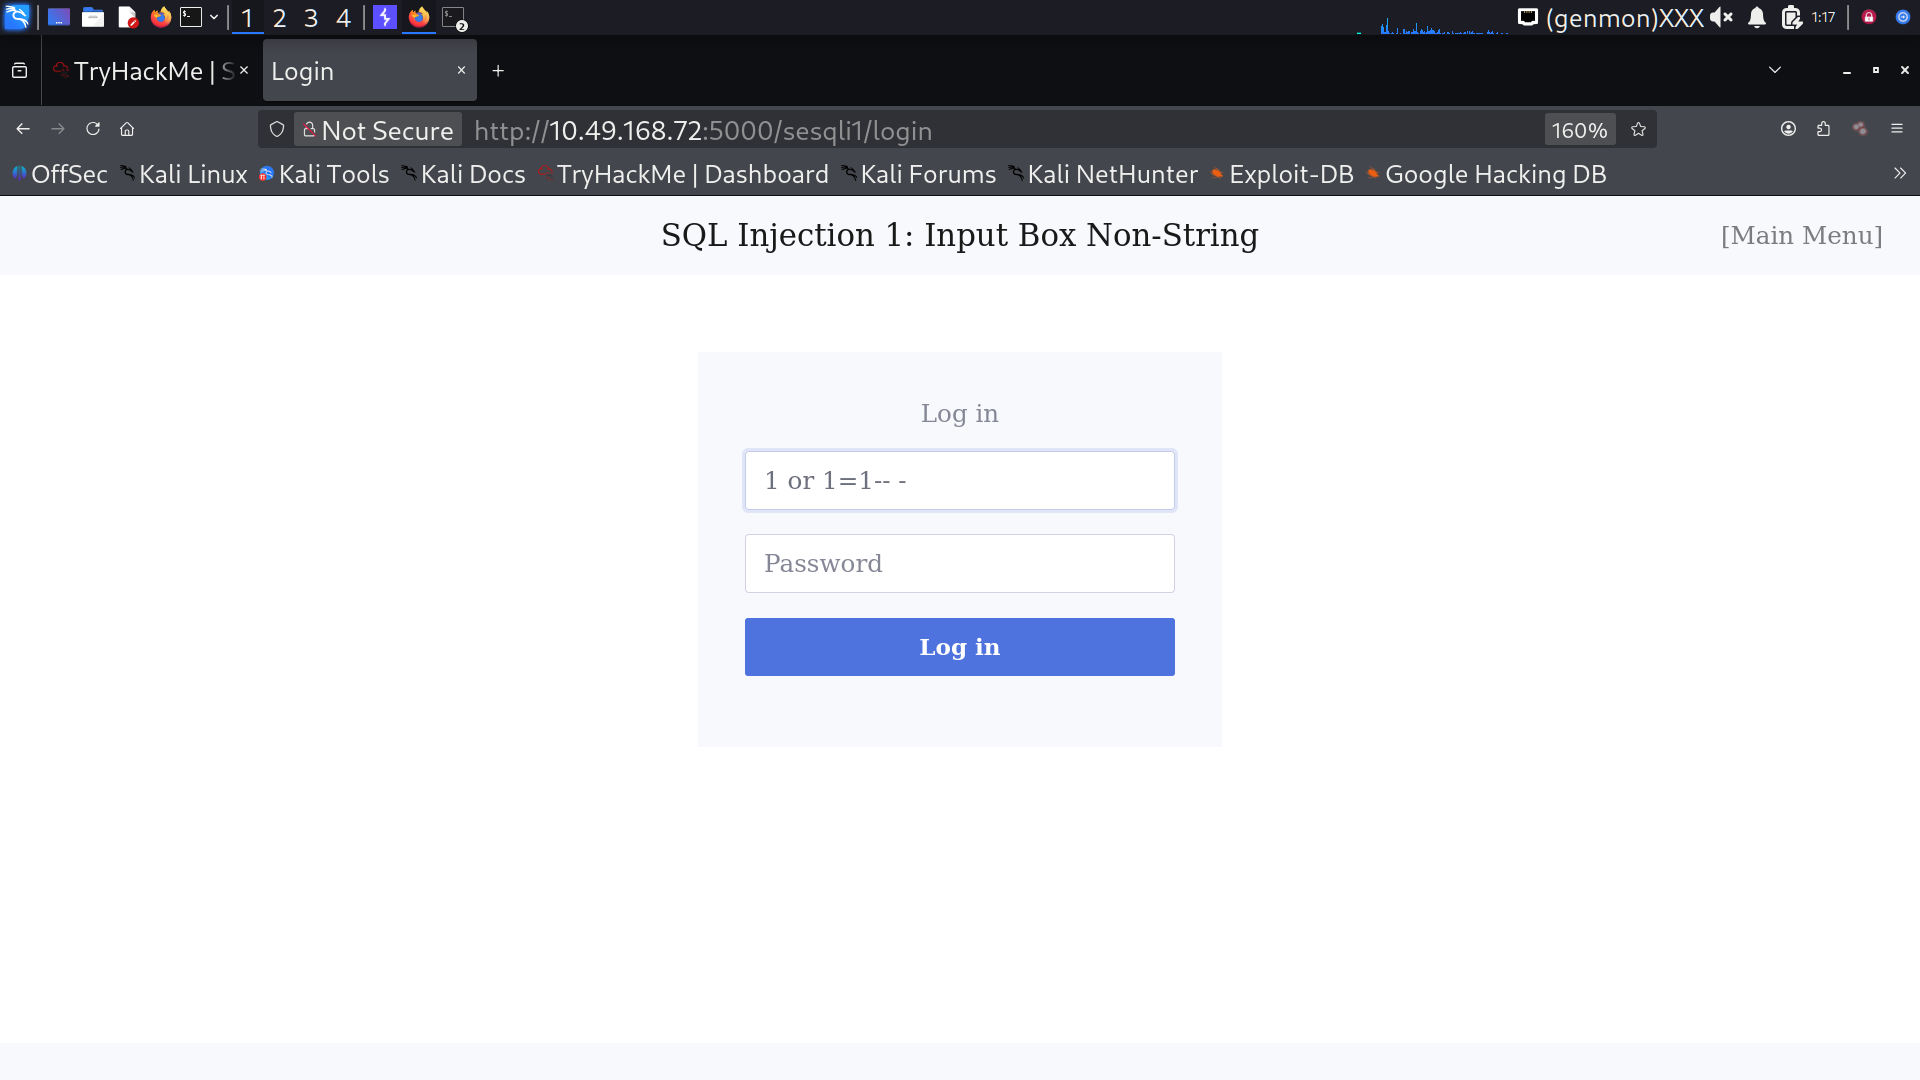Go to the browser home page
Screen dimensions: 1920x1080
pos(127,129)
